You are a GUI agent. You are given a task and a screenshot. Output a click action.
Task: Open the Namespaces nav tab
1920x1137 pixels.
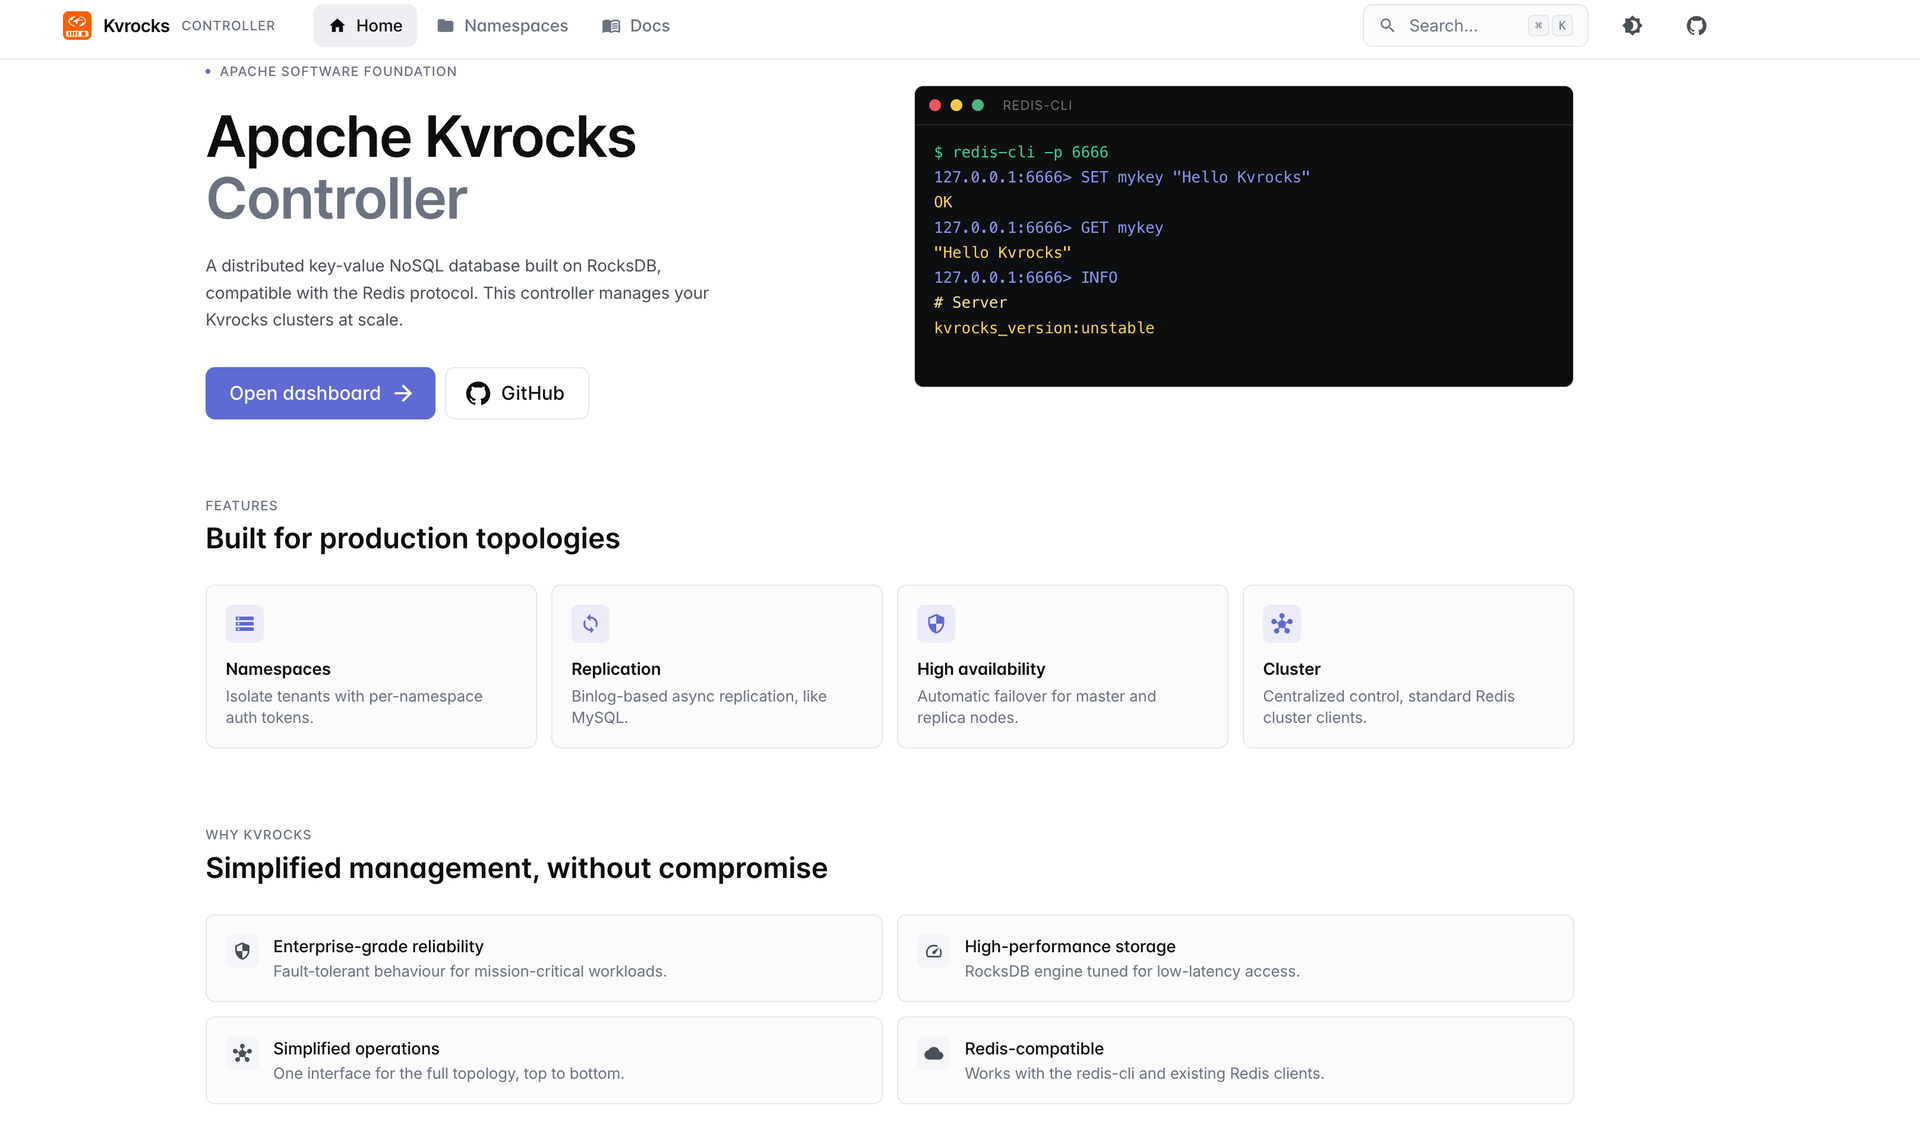[502, 26]
